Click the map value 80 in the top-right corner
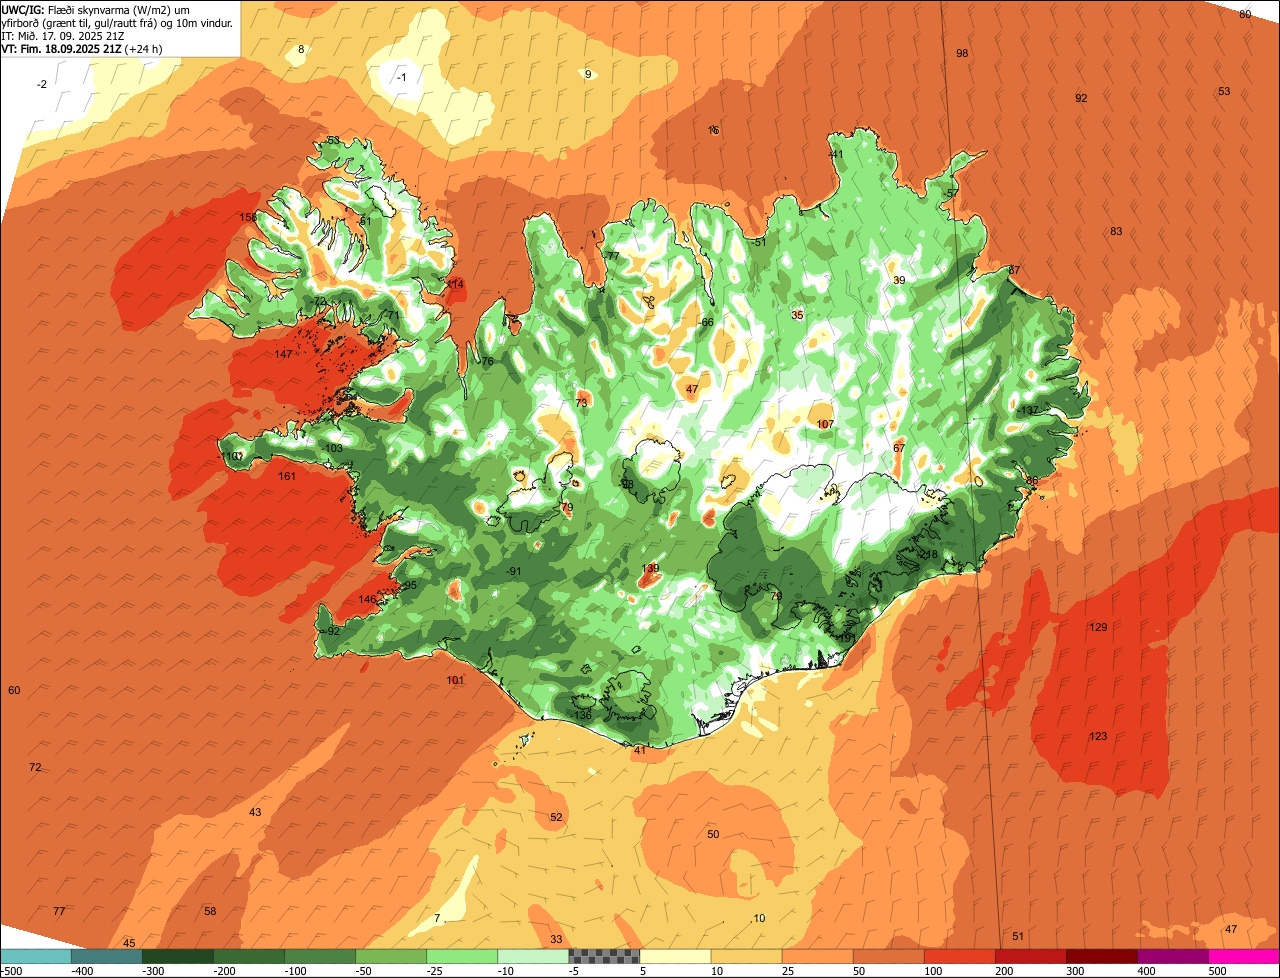Viewport: 1280px width, 978px height. coord(1245,14)
